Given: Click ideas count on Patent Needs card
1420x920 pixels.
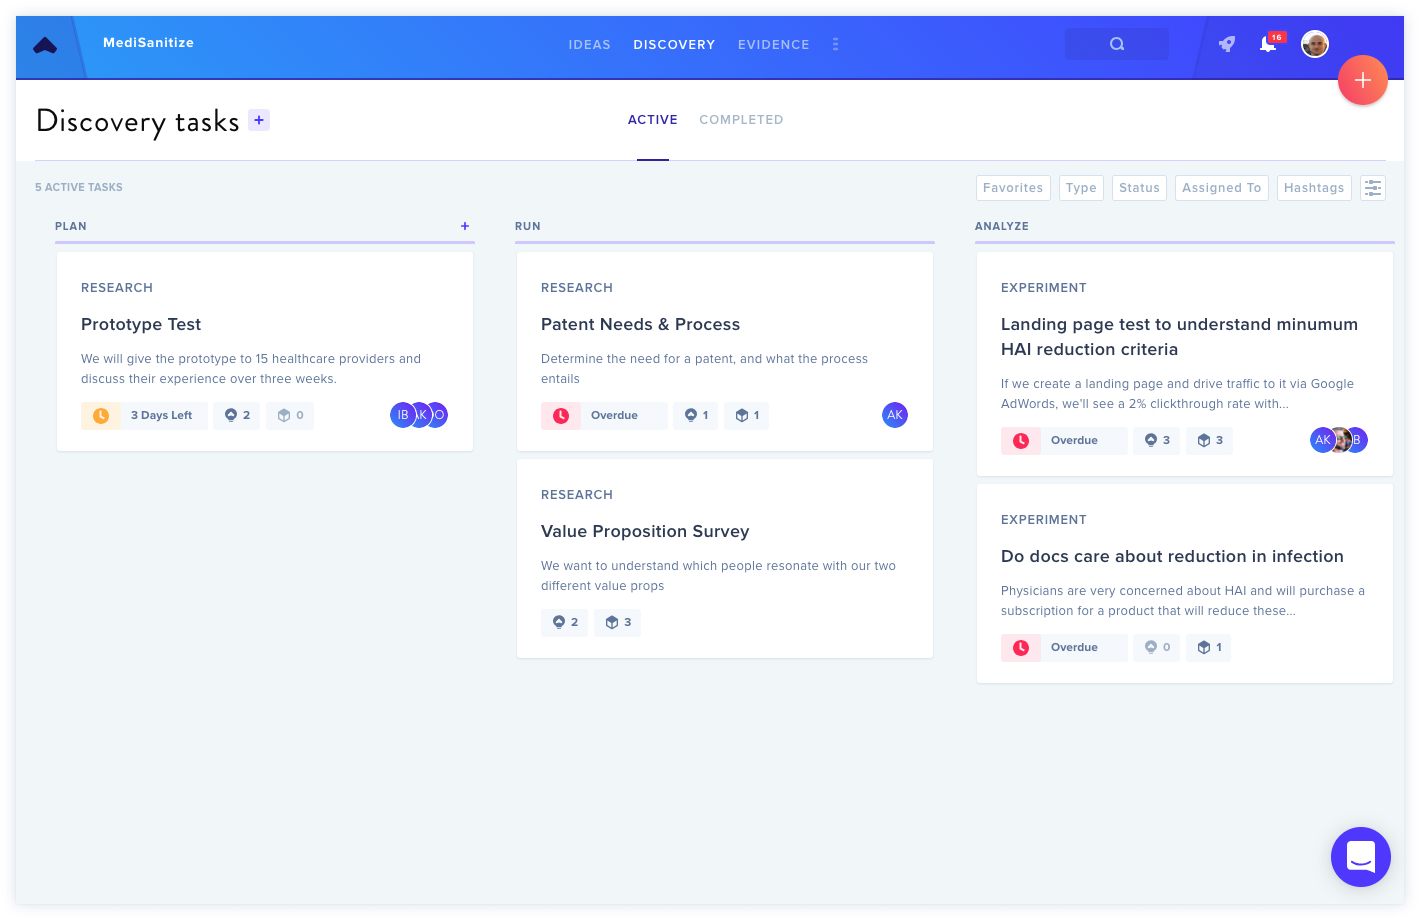Looking at the screenshot, I should point(697,415).
